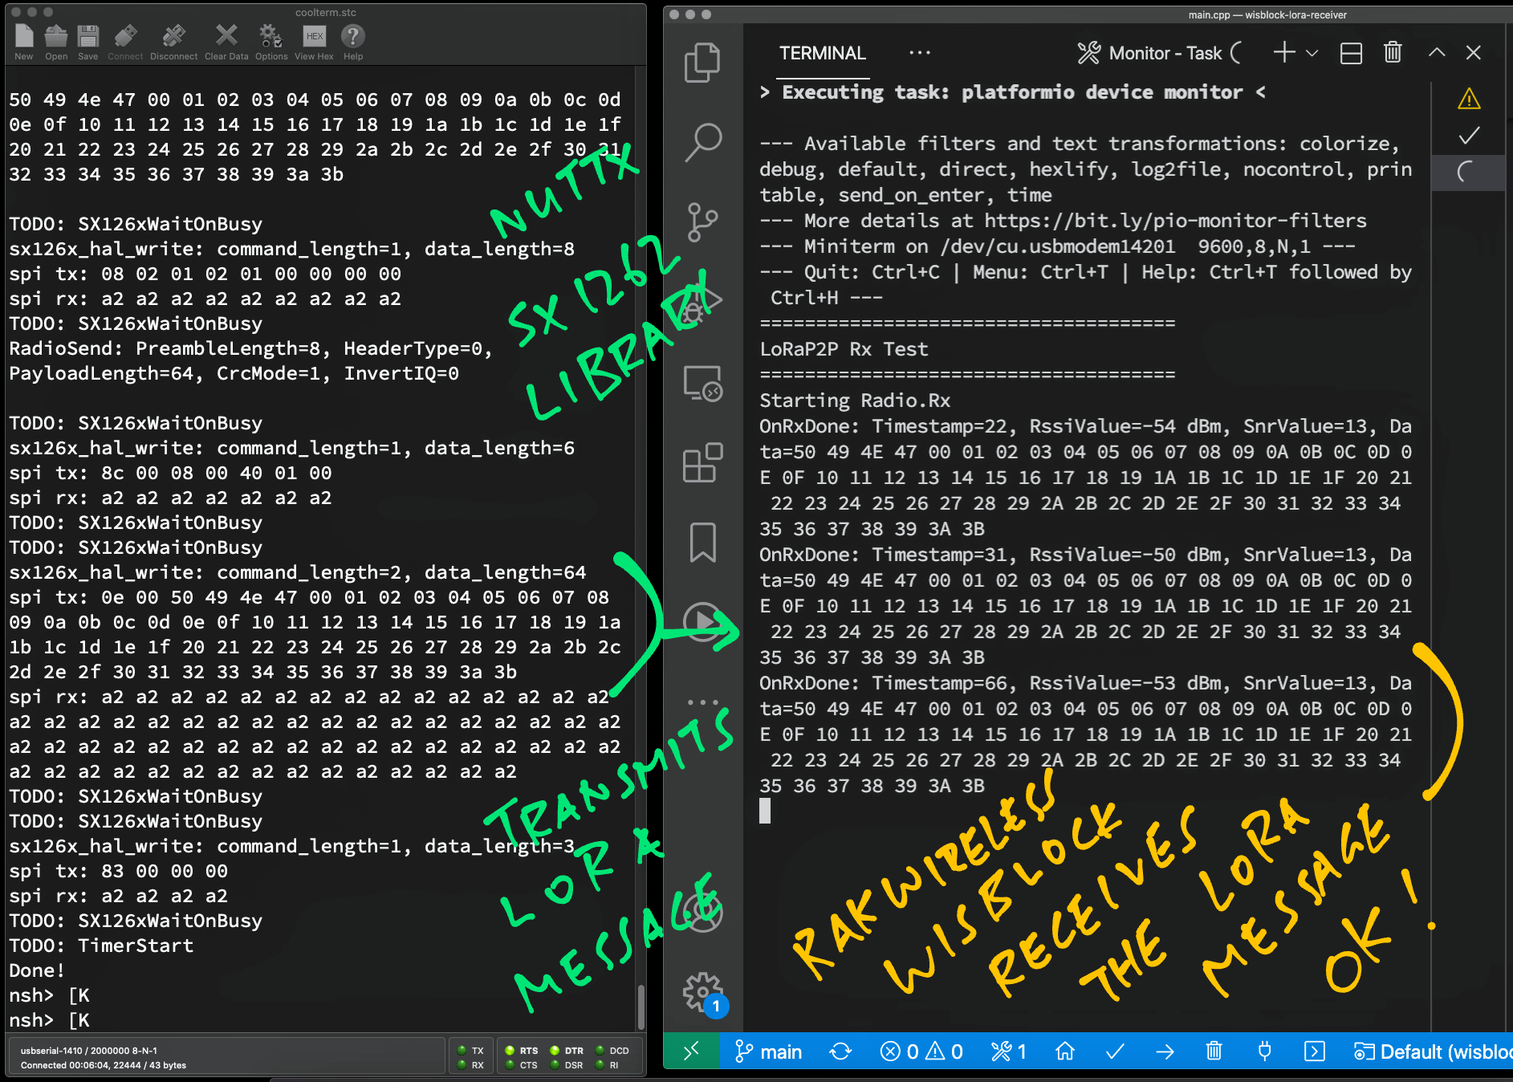Click the CoolTerm output vertical scrollbar
Image resolution: width=1513 pixels, height=1082 pixels.
pos(640,1003)
